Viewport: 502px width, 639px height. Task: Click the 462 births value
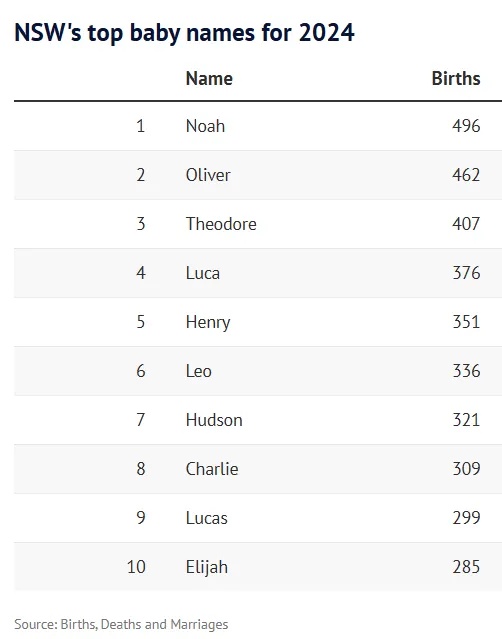tap(466, 175)
